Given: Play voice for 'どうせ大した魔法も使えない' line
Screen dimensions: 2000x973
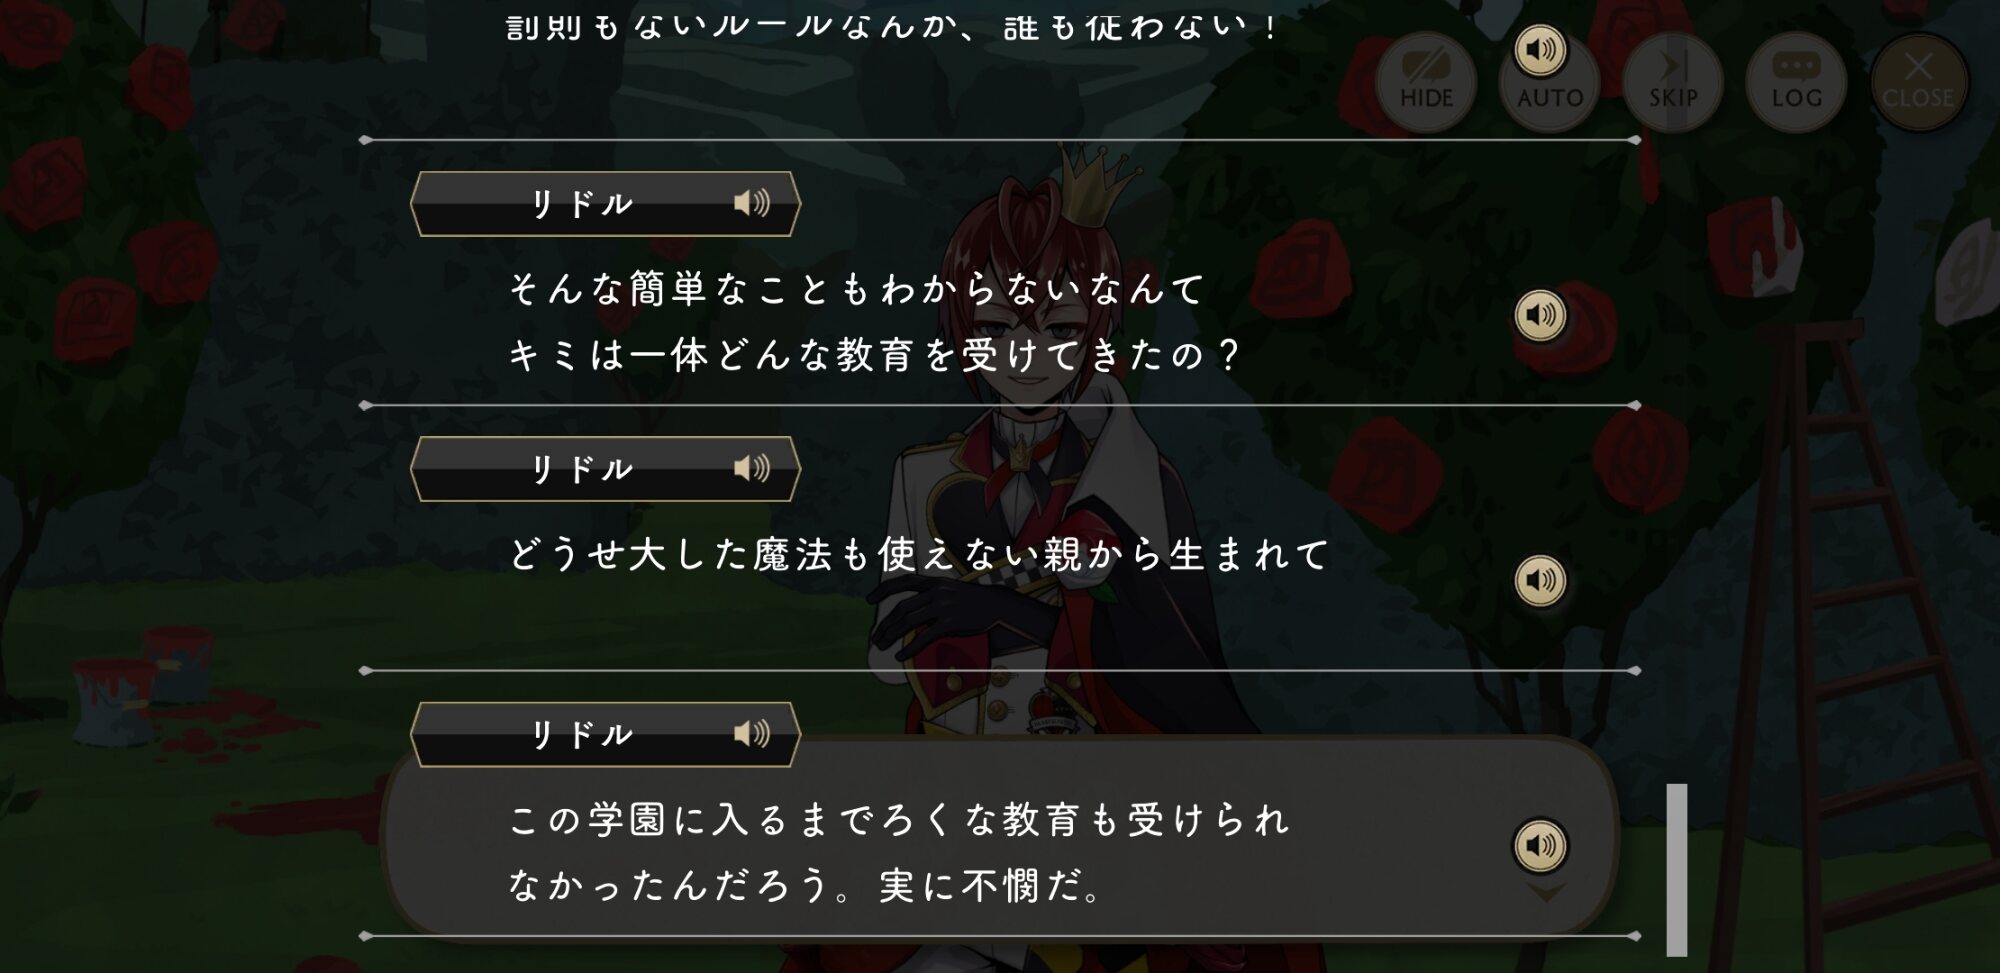Looking at the screenshot, I should point(1540,580).
